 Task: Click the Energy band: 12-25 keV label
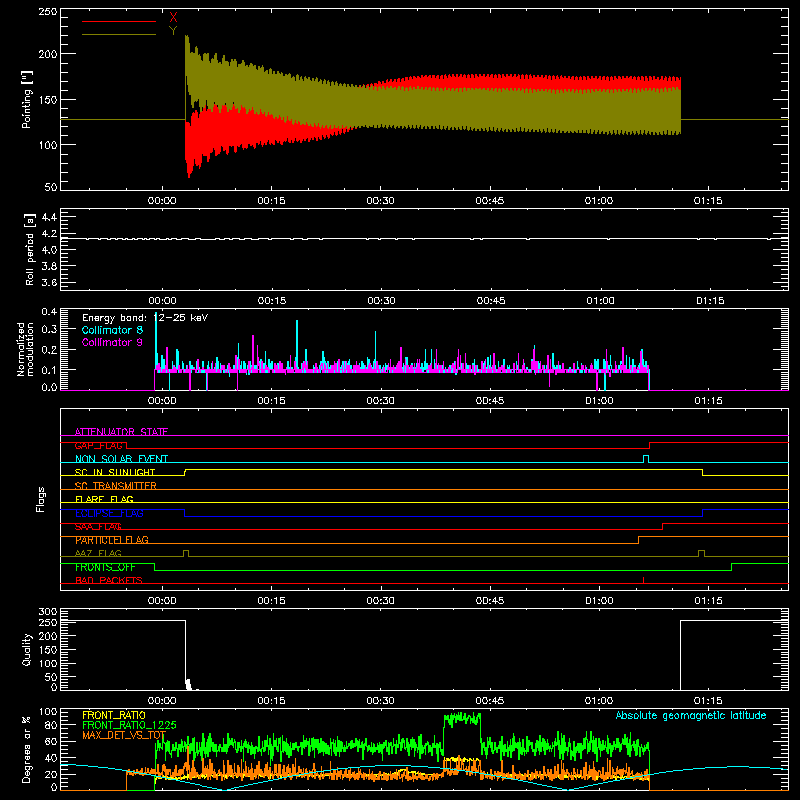(x=145, y=318)
